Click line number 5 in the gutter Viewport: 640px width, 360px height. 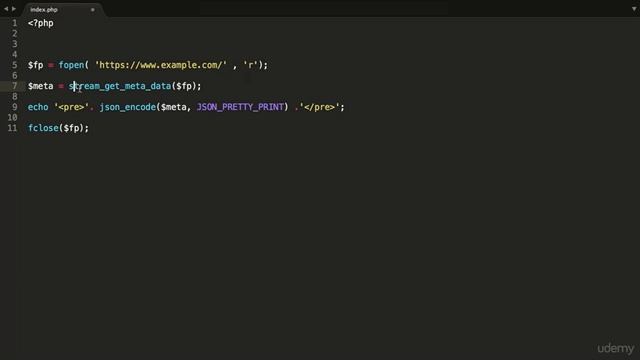click(15, 65)
